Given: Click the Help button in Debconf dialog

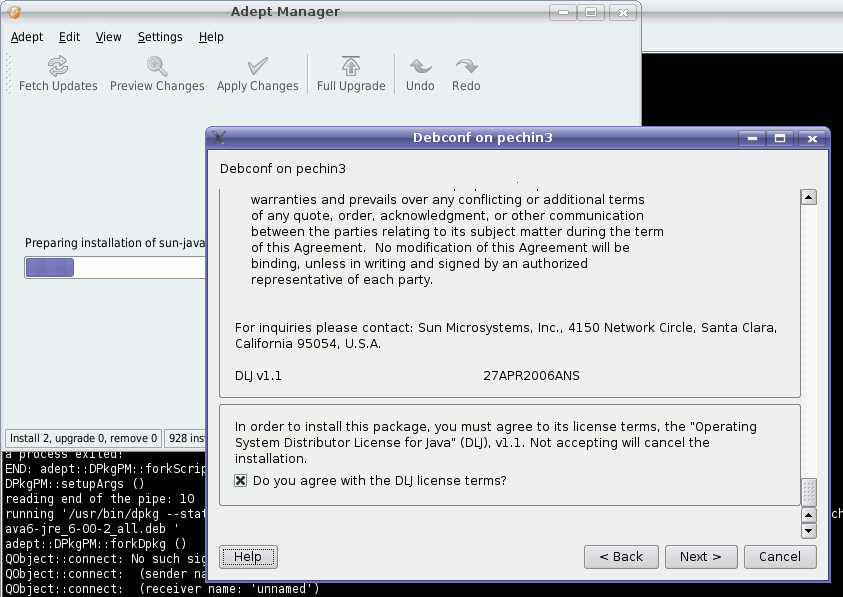Looking at the screenshot, I should tap(248, 557).
